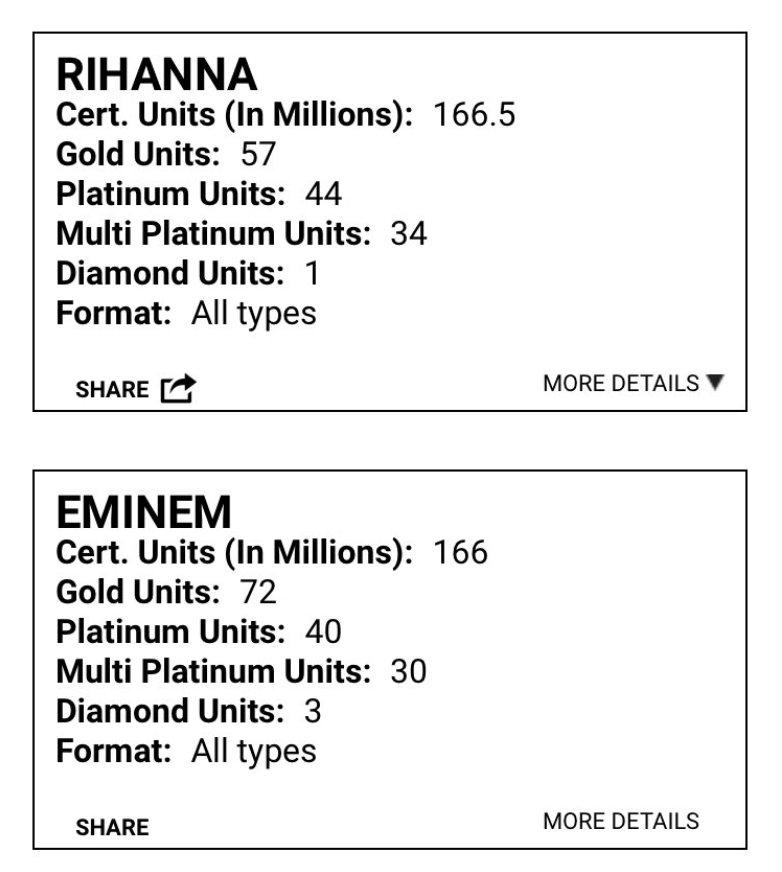782x872 pixels.
Task: Click Eminem's Format All types line
Action: [x=185, y=750]
